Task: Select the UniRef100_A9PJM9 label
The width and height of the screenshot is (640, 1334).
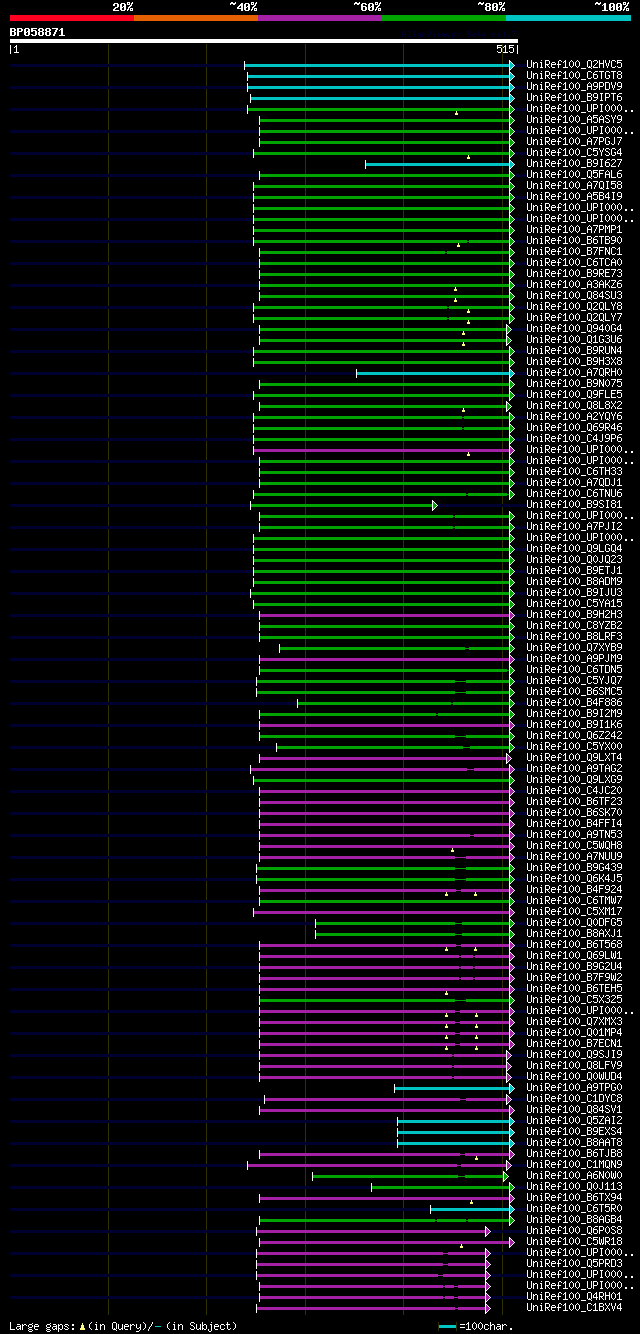Action: coord(574,658)
